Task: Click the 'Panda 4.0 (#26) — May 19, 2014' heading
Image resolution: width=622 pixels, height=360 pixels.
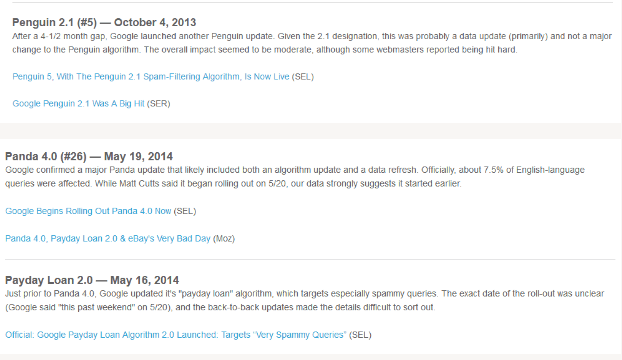Action: tap(89, 156)
